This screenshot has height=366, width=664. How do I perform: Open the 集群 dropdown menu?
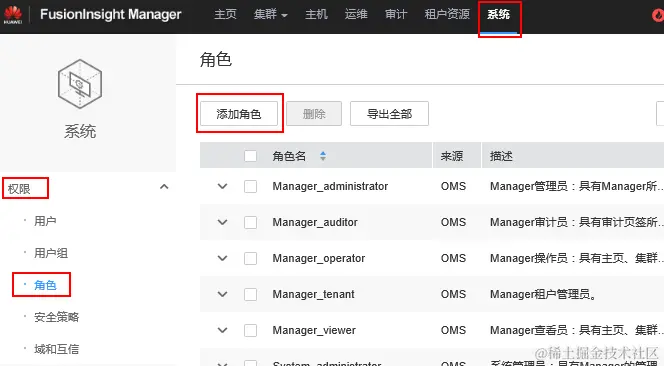point(271,14)
